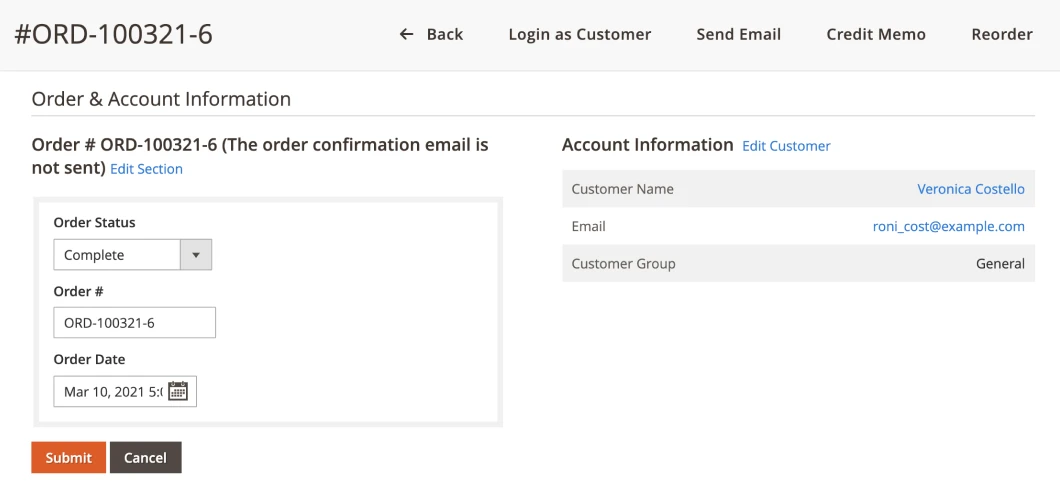Follow the Edit Customer link
Image resolution: width=1060 pixels, height=488 pixels.
tap(786, 146)
